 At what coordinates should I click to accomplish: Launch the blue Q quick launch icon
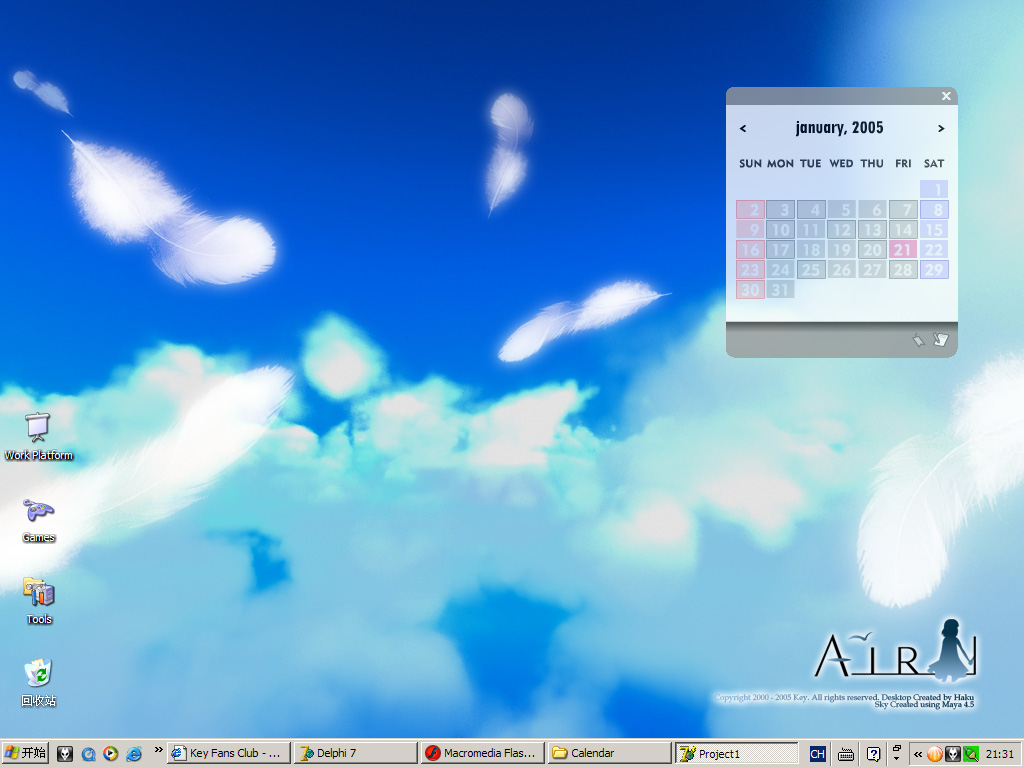pos(88,754)
